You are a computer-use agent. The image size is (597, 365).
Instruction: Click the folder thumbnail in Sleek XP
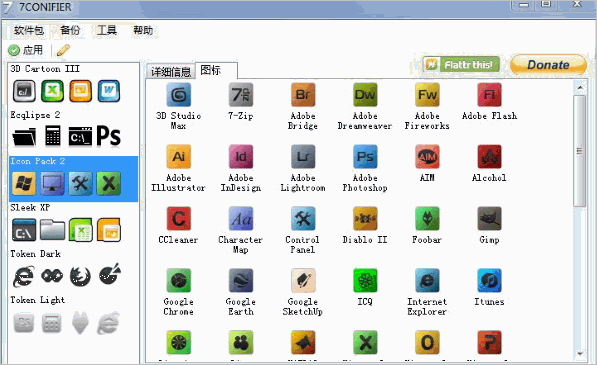[x=53, y=230]
